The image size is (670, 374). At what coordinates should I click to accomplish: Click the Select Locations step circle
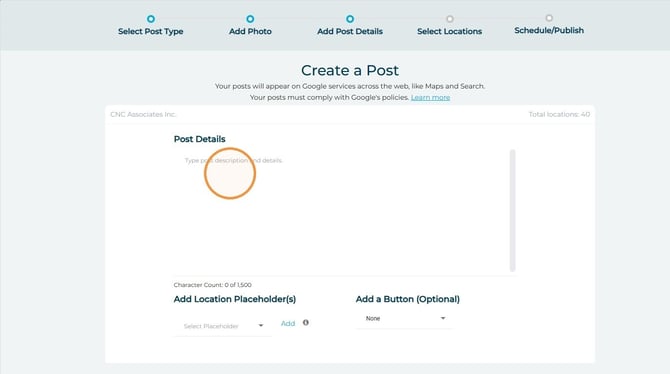[450, 19]
